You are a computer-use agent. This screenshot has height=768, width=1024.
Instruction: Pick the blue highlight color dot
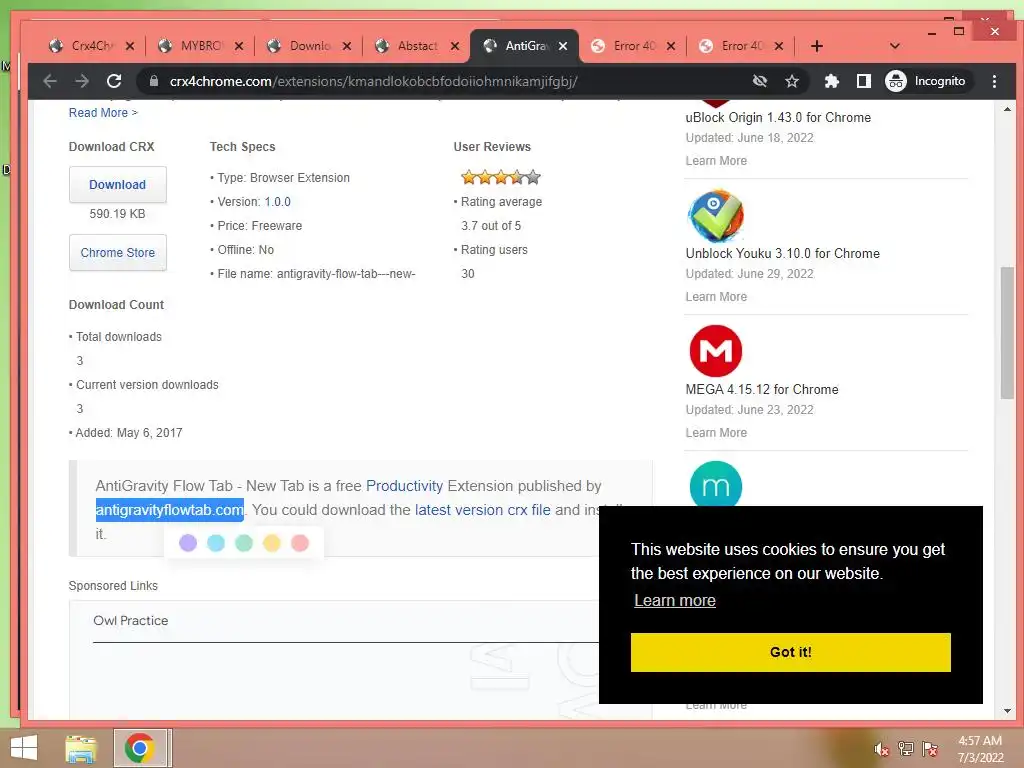click(x=216, y=543)
